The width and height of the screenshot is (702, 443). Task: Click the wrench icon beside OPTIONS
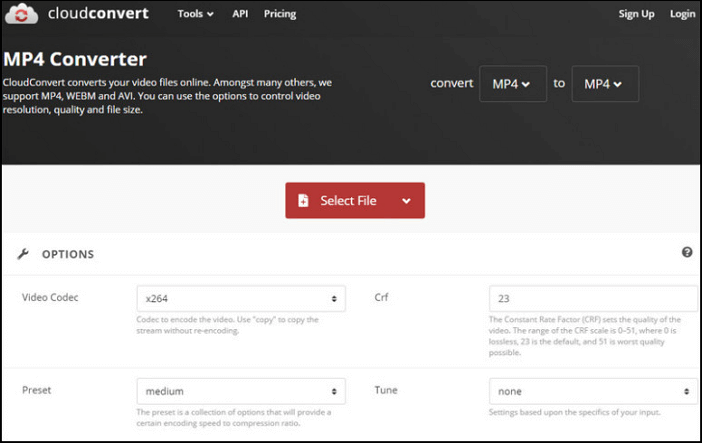[23, 254]
